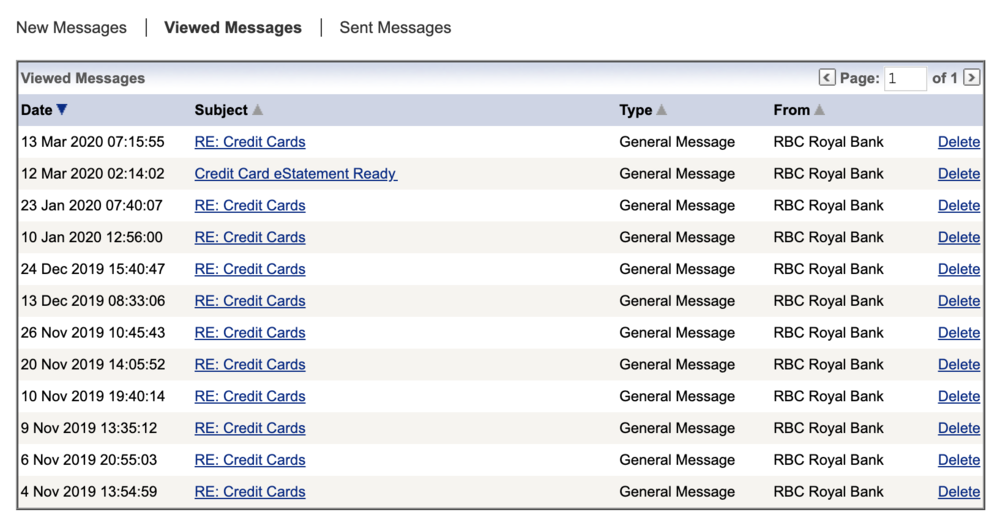This screenshot has width=1000, height=526.
Task: Click the next page arrow icon
Action: (971, 78)
